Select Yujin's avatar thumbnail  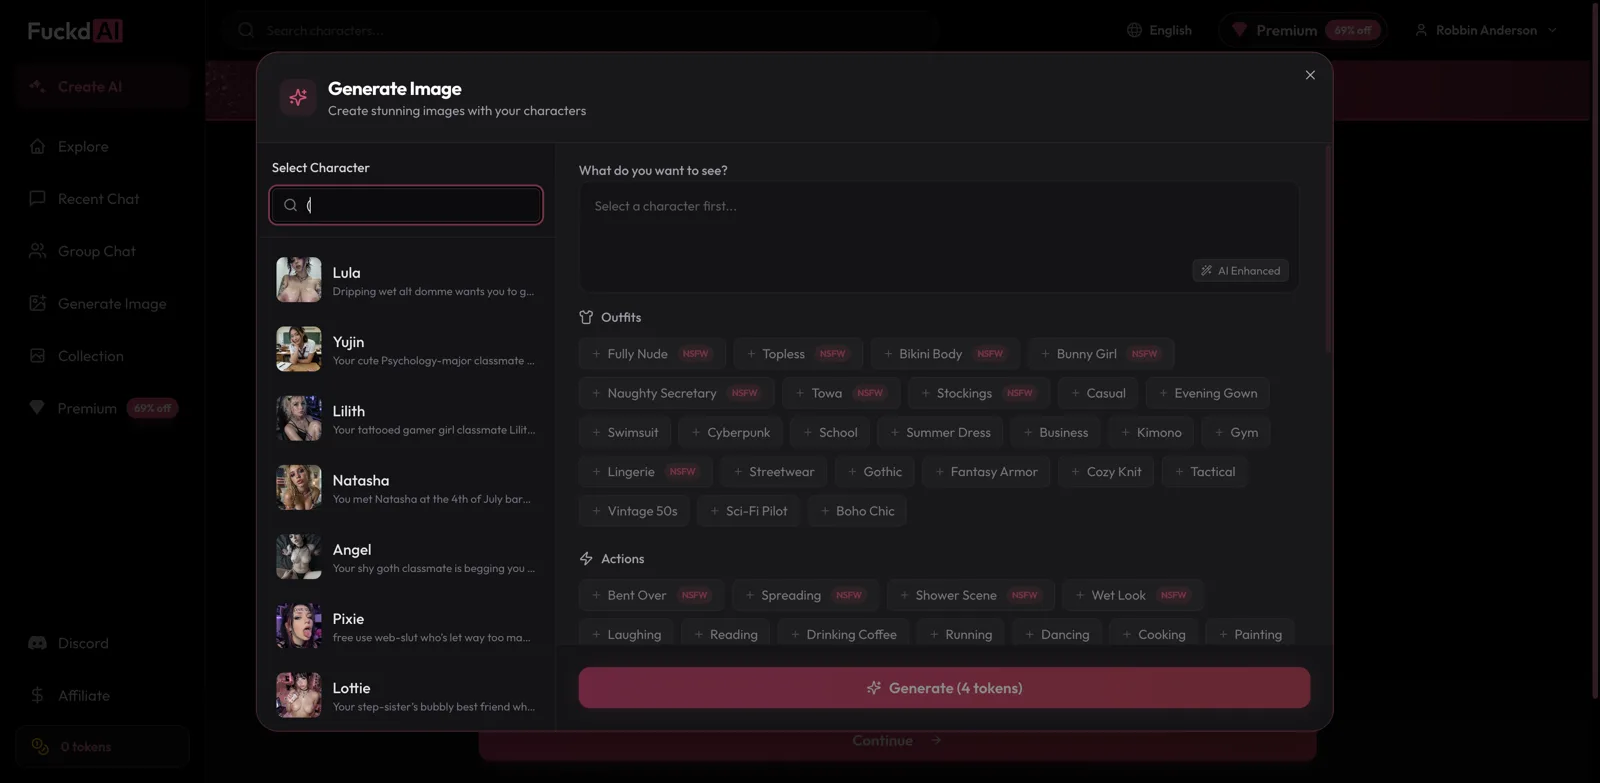[x=299, y=349]
